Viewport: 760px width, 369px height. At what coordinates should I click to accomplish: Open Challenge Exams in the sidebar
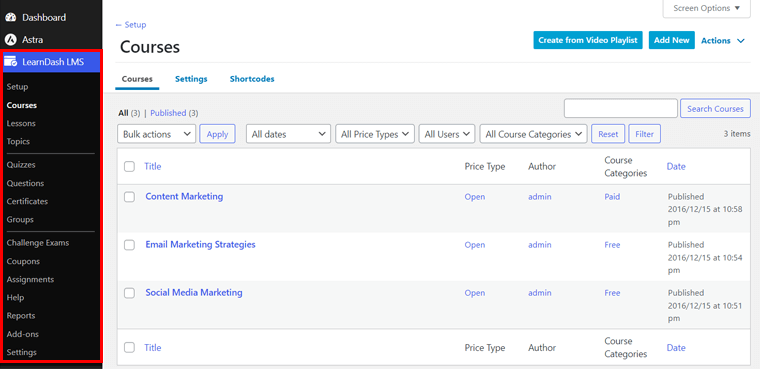click(x=38, y=242)
